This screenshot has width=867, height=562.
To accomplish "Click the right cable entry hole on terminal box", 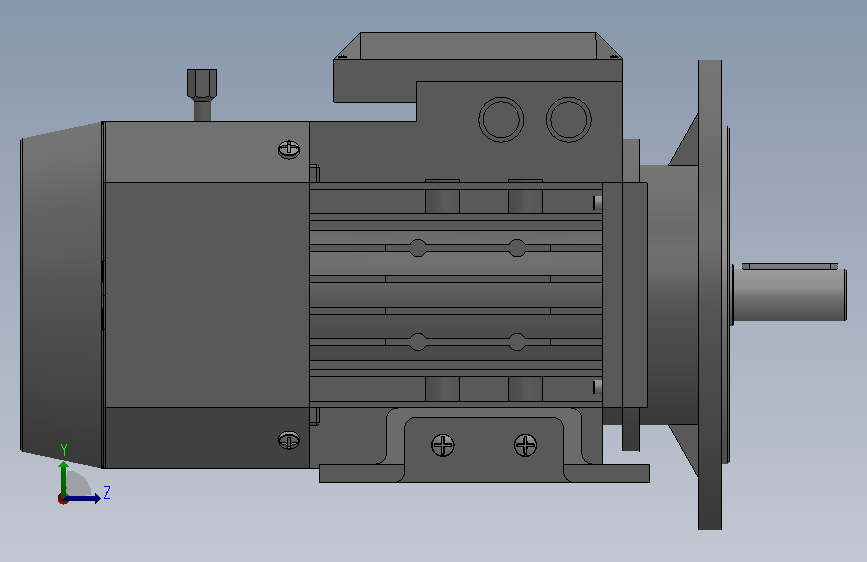I will [569, 119].
